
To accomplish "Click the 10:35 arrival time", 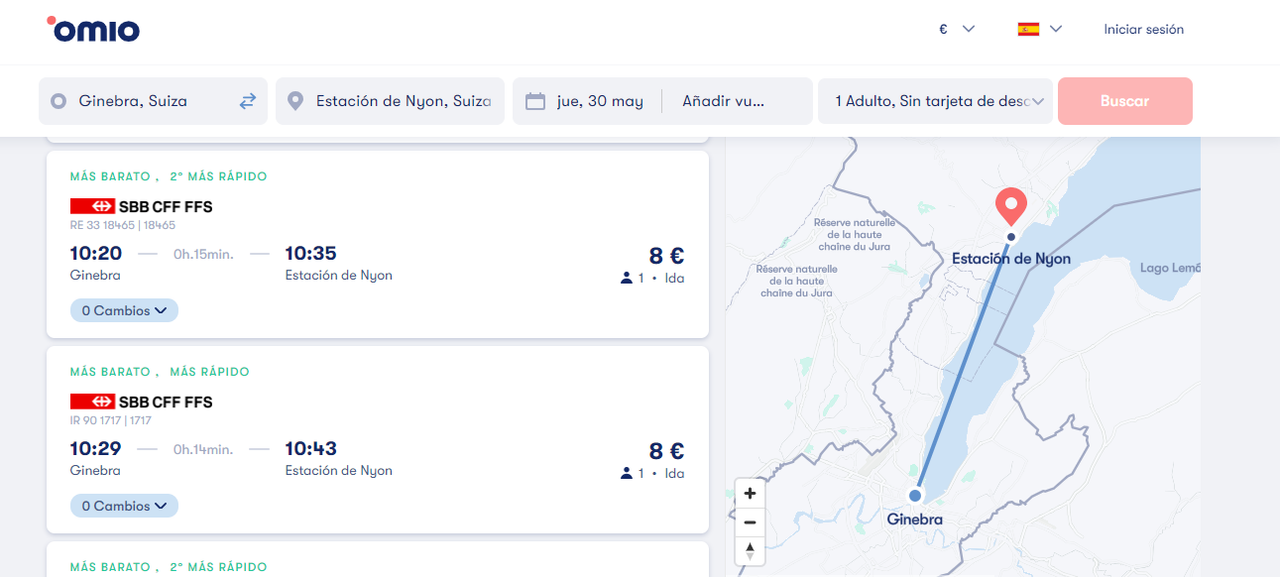I will pyautogui.click(x=311, y=253).
